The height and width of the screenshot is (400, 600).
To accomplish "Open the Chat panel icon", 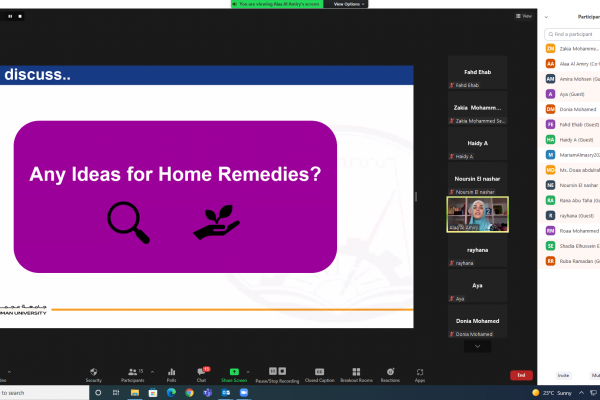I will [x=201, y=372].
